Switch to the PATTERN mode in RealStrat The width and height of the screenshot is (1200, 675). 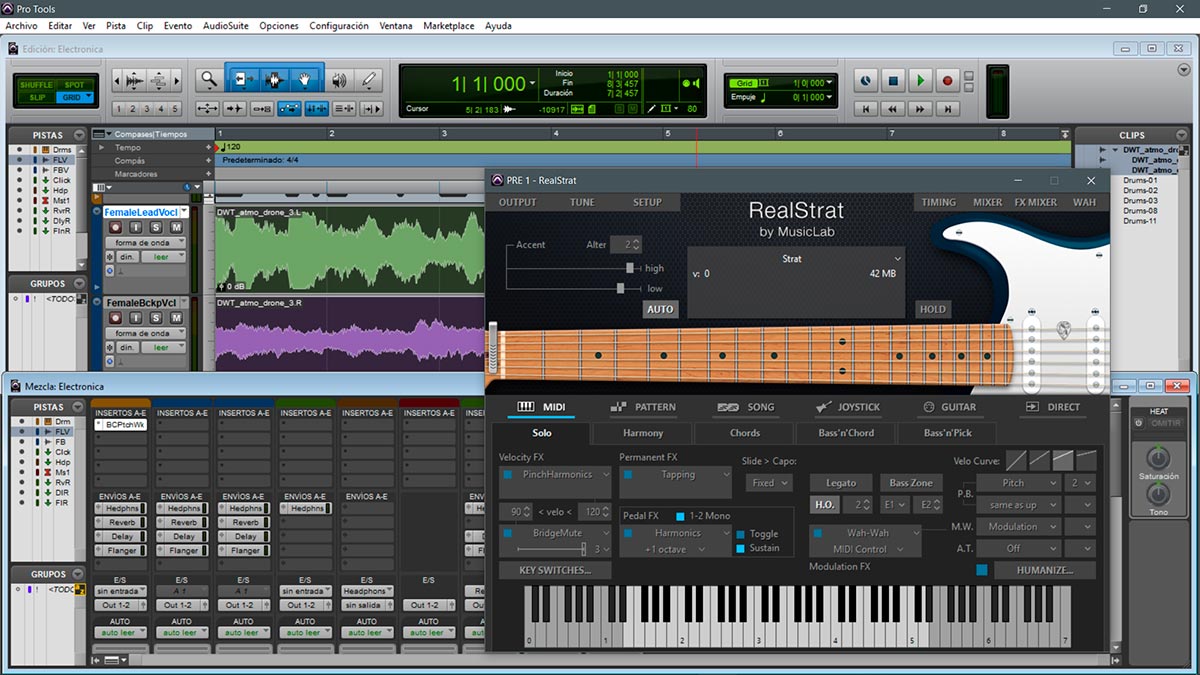pyautogui.click(x=642, y=407)
